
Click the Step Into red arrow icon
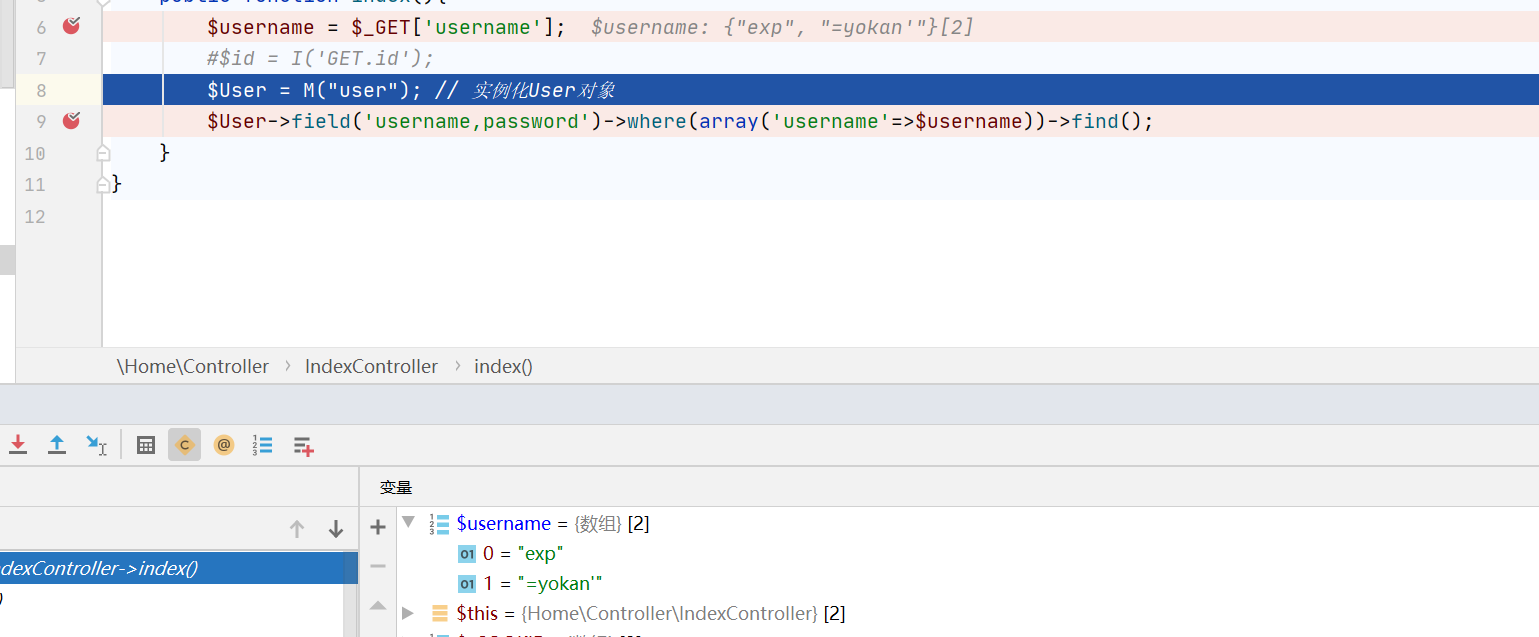(x=18, y=445)
